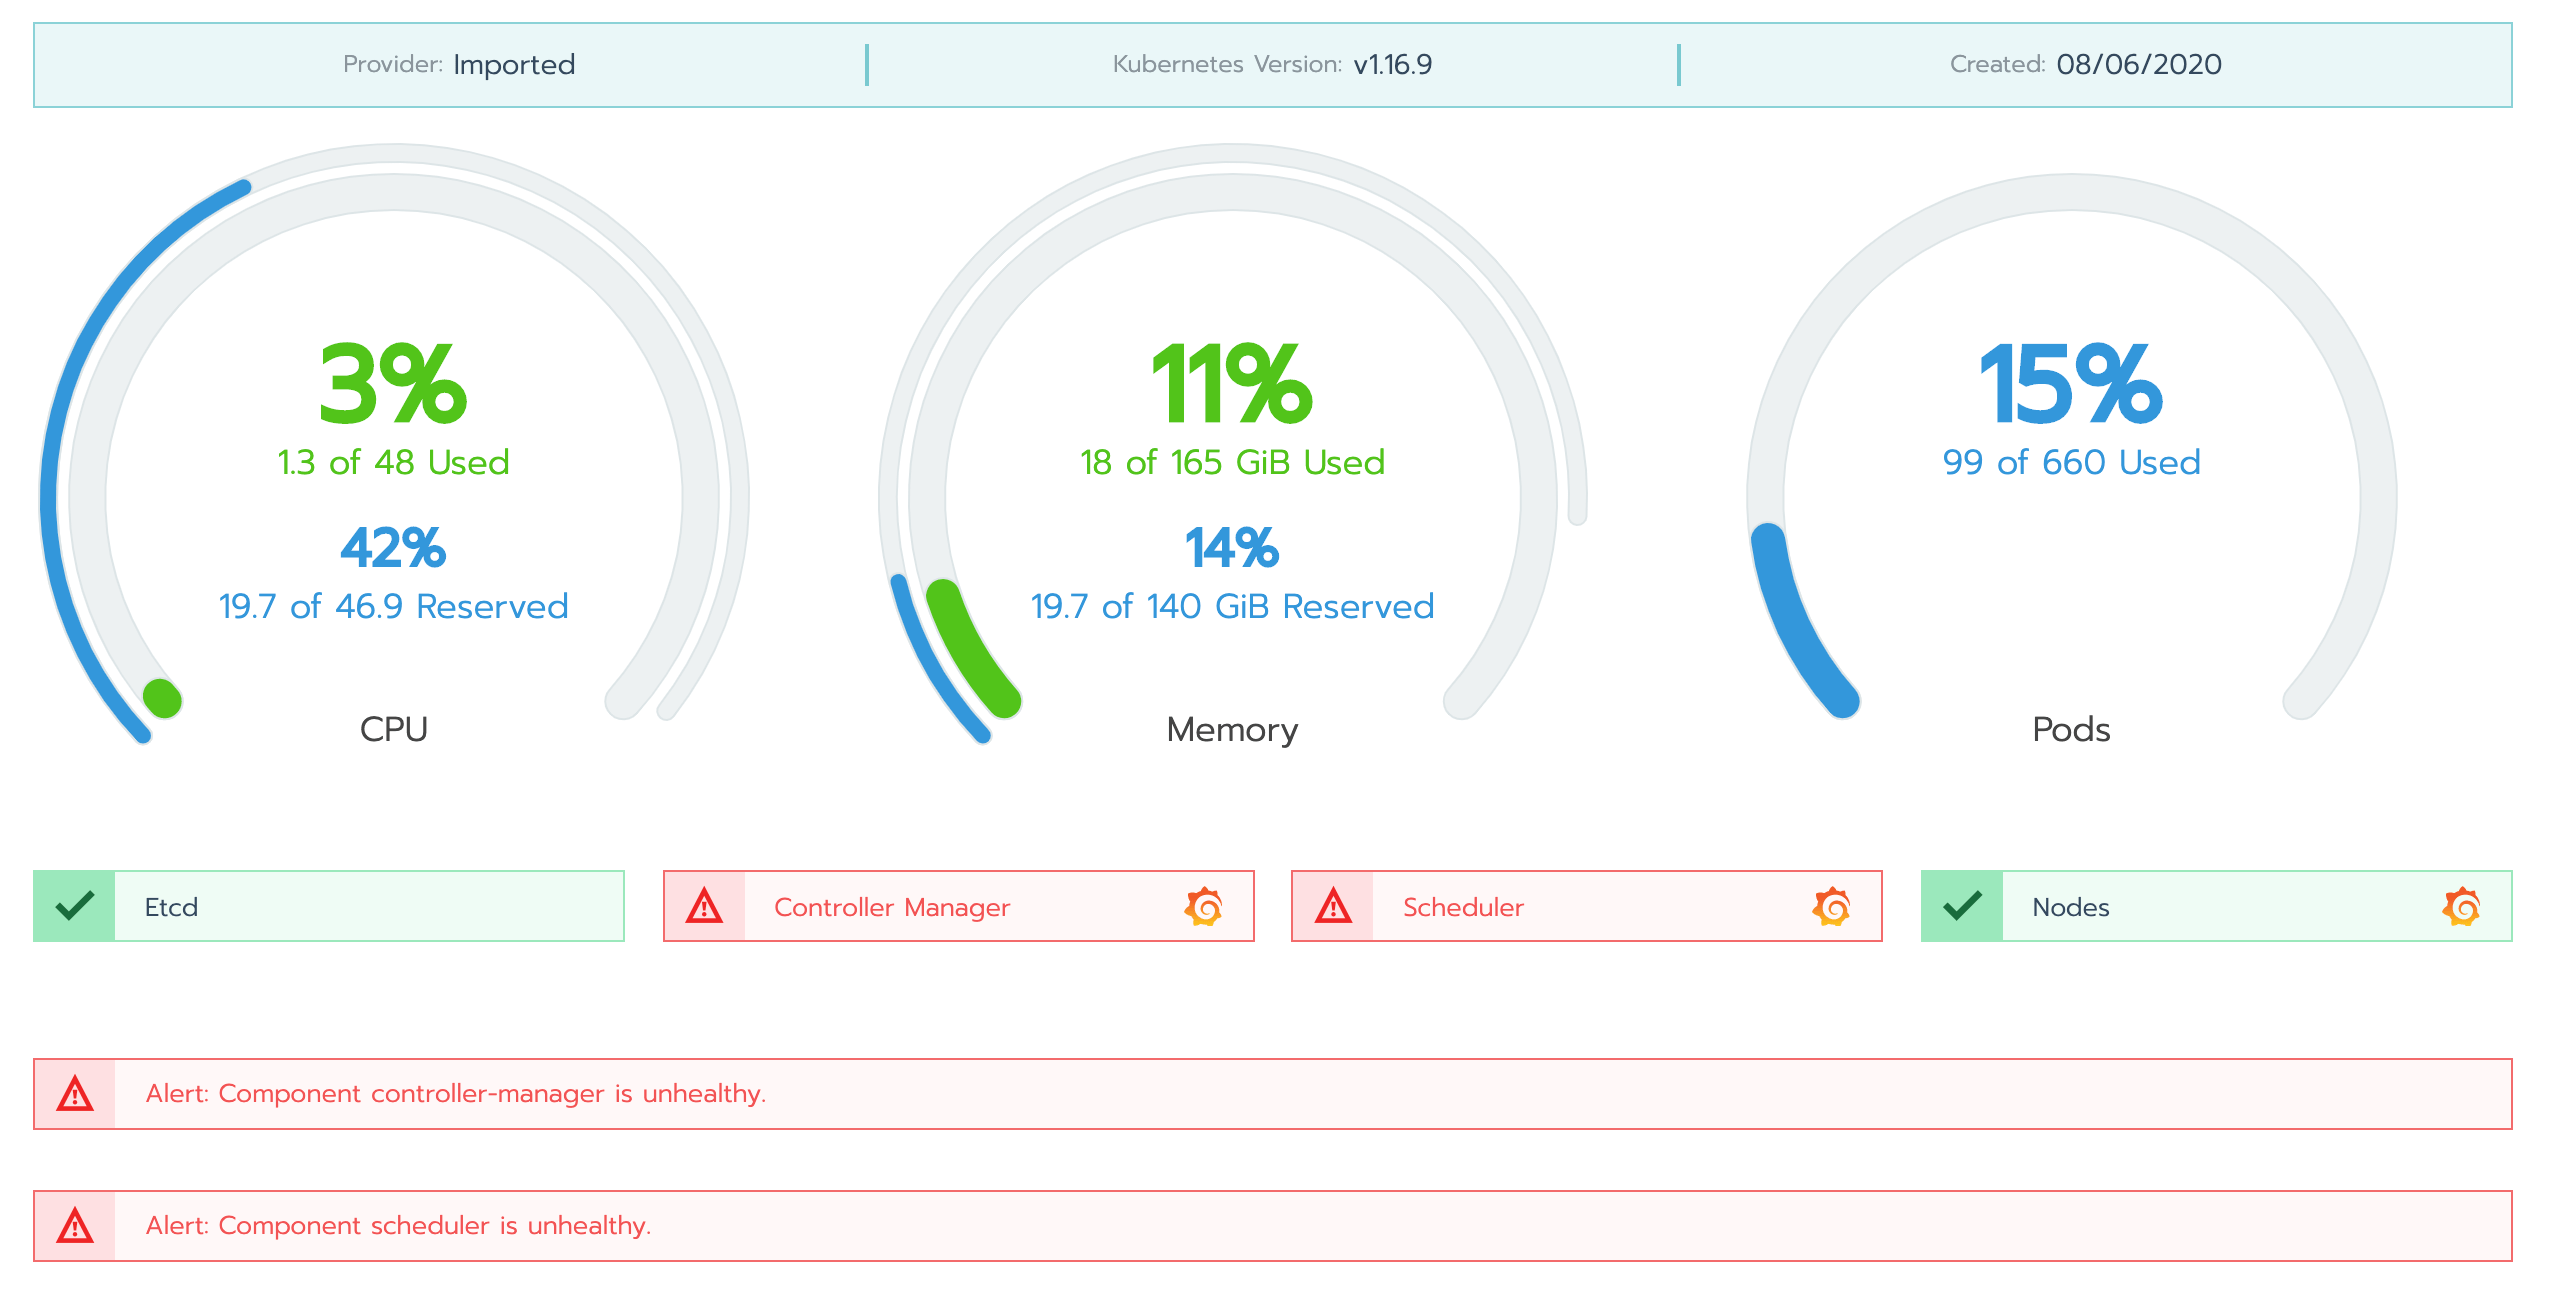This screenshot has width=2549, height=1292.
Task: Click the Etcd green checkmark icon
Action: 75,906
